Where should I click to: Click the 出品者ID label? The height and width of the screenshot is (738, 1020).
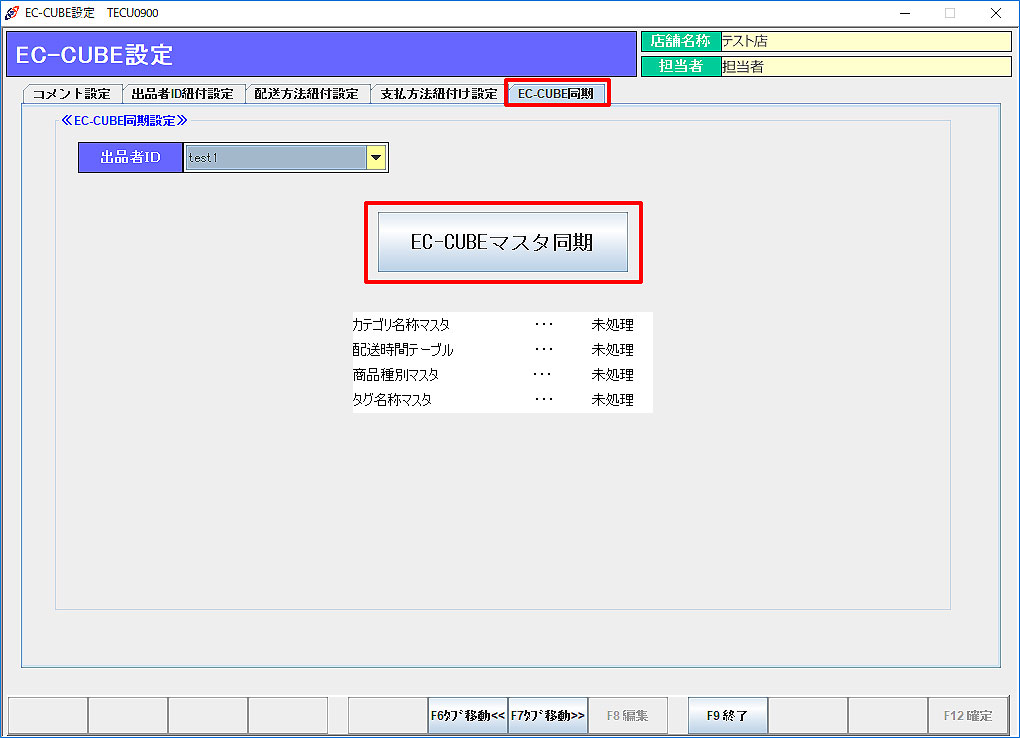[x=130, y=157]
